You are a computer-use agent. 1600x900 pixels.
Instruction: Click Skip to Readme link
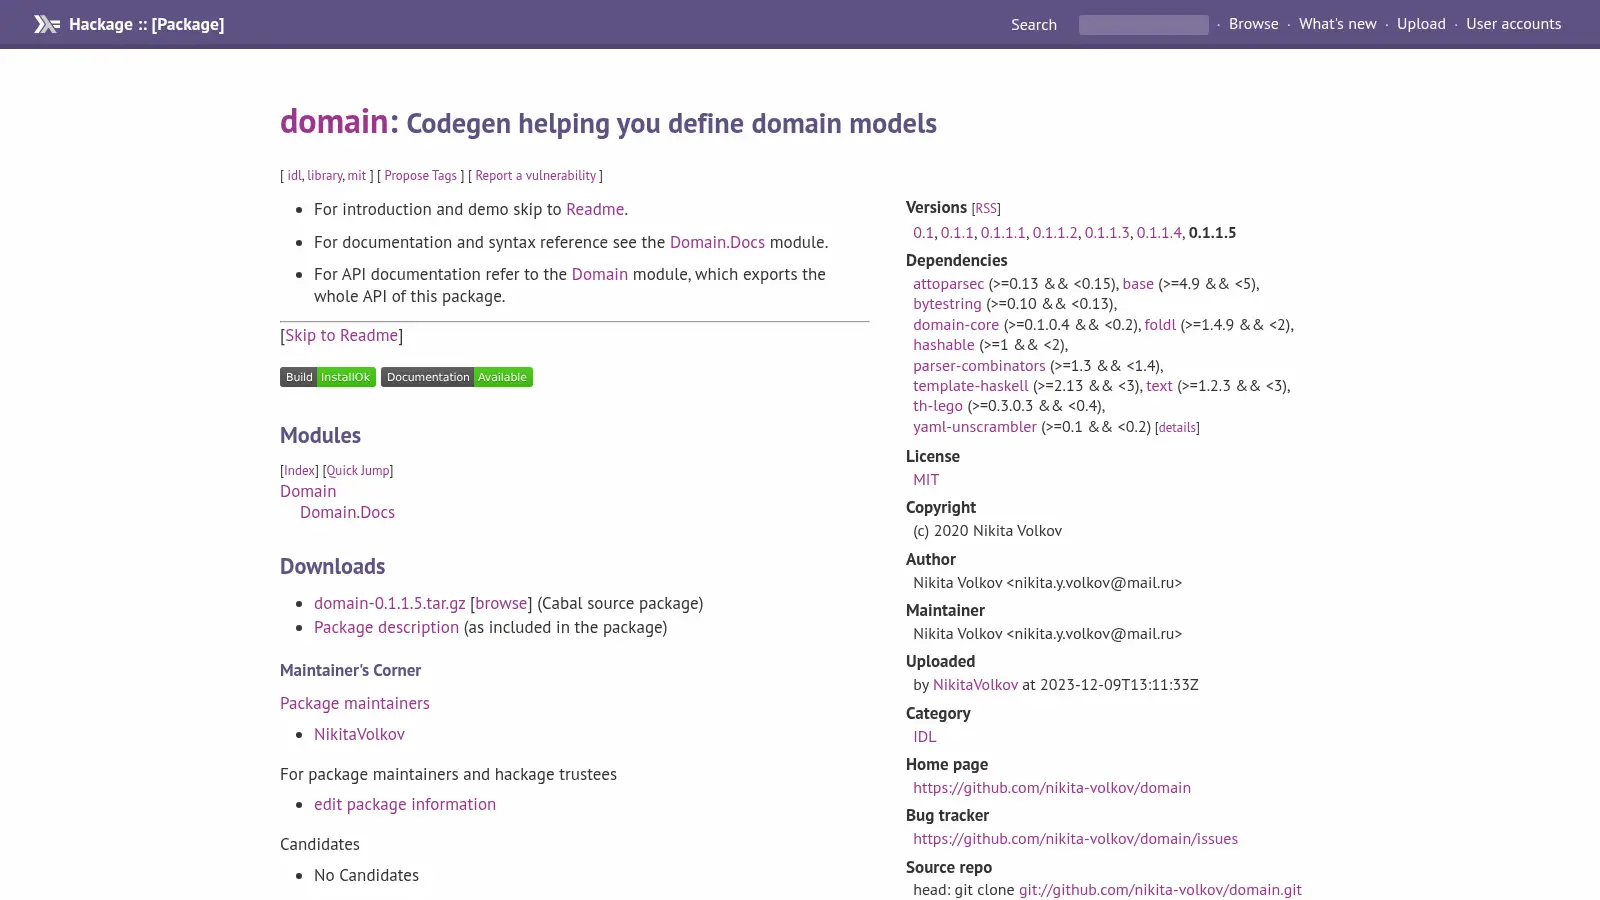(342, 336)
